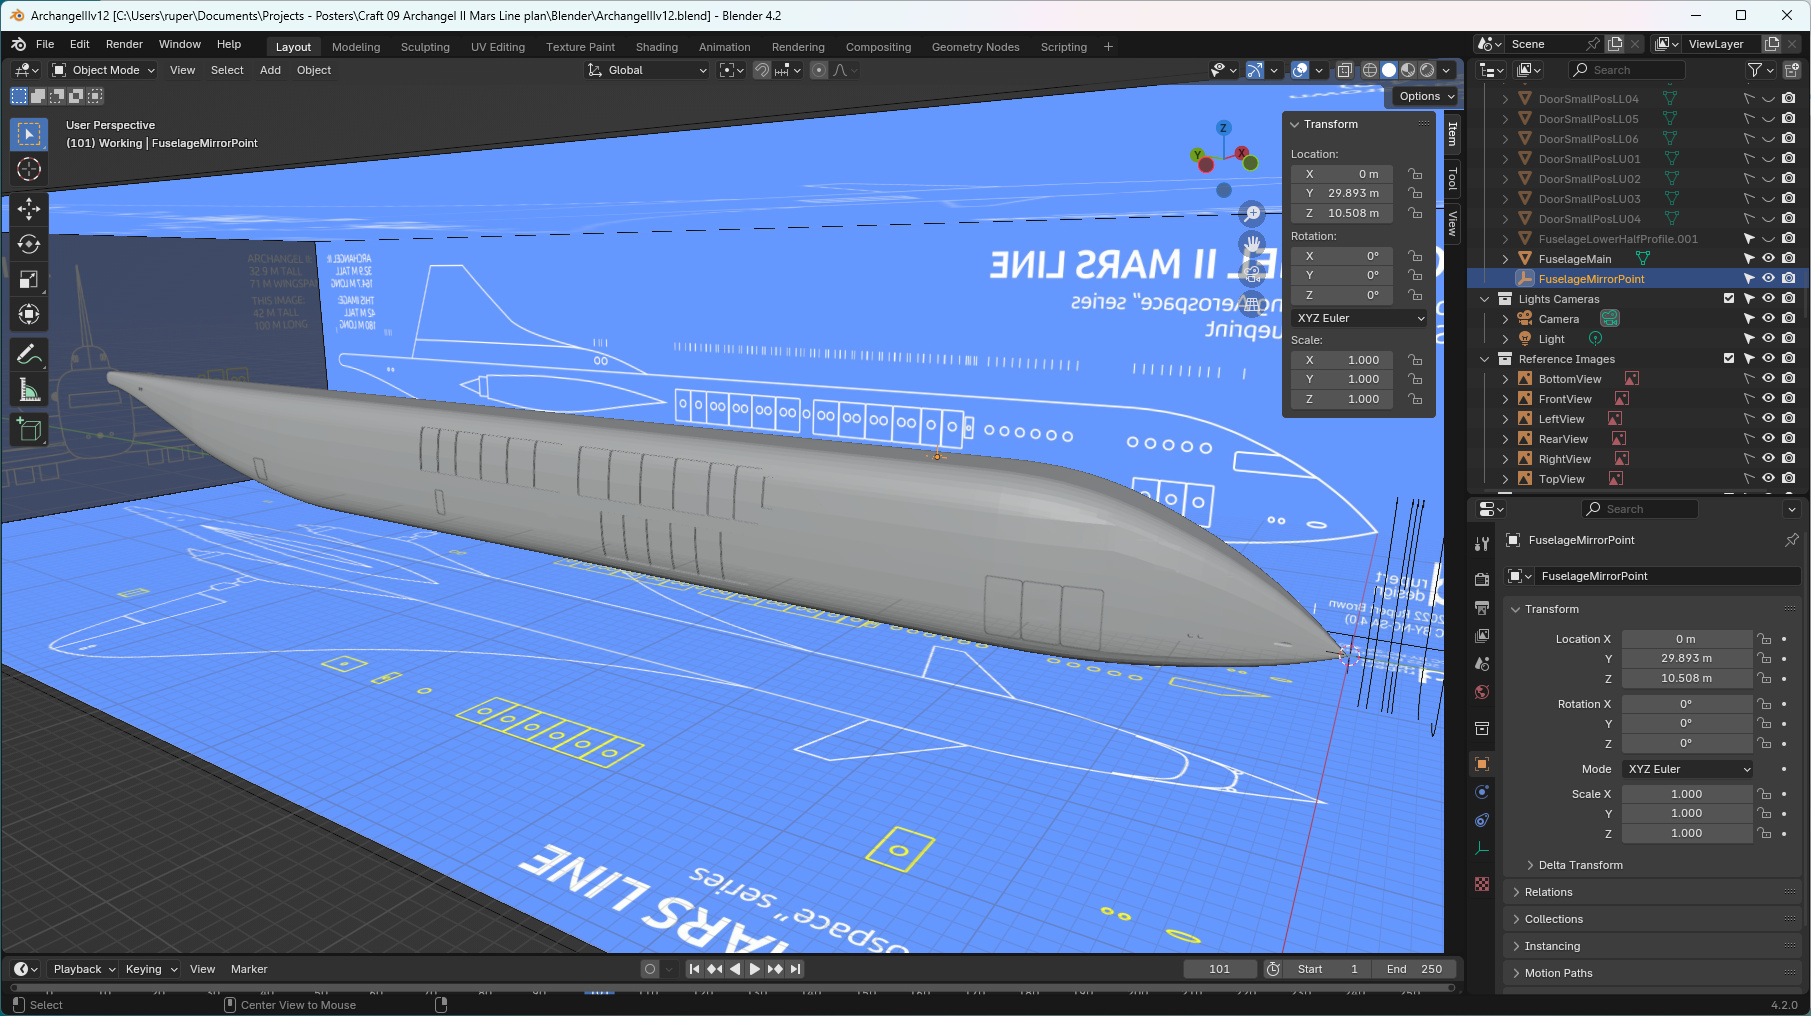Click the zoom view gizmo button

click(1252, 213)
